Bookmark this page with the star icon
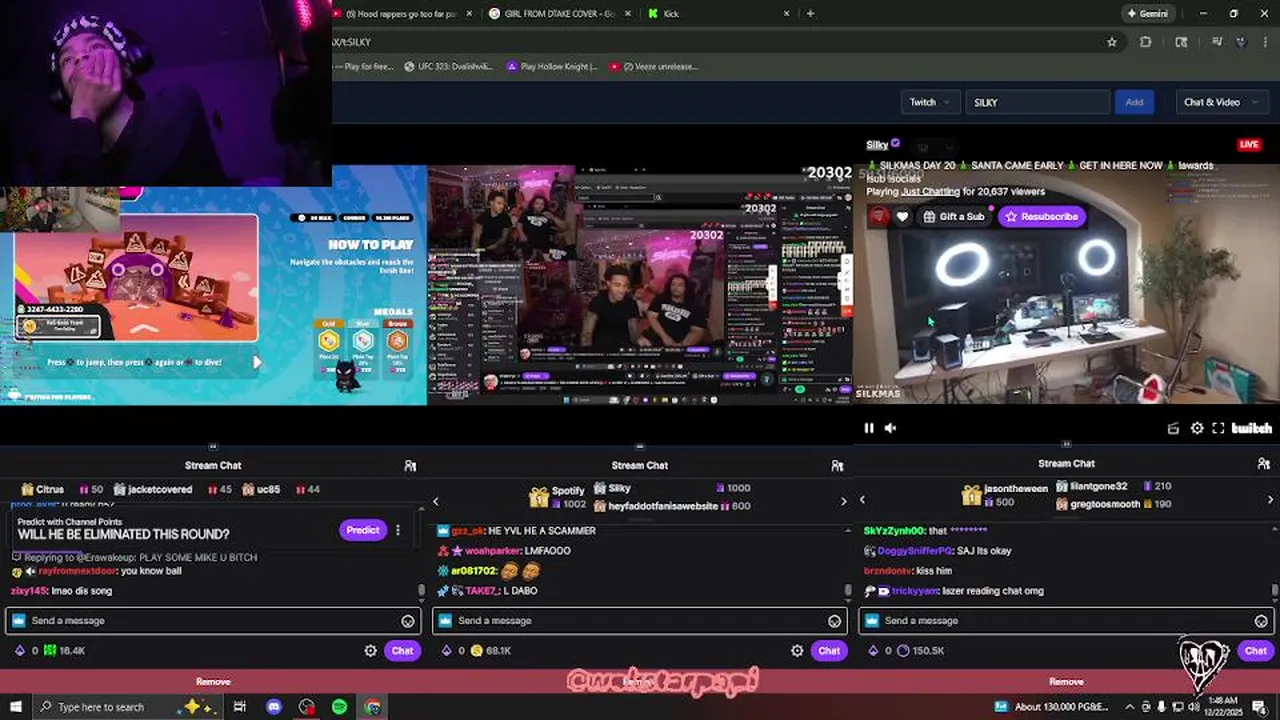 1111,42
